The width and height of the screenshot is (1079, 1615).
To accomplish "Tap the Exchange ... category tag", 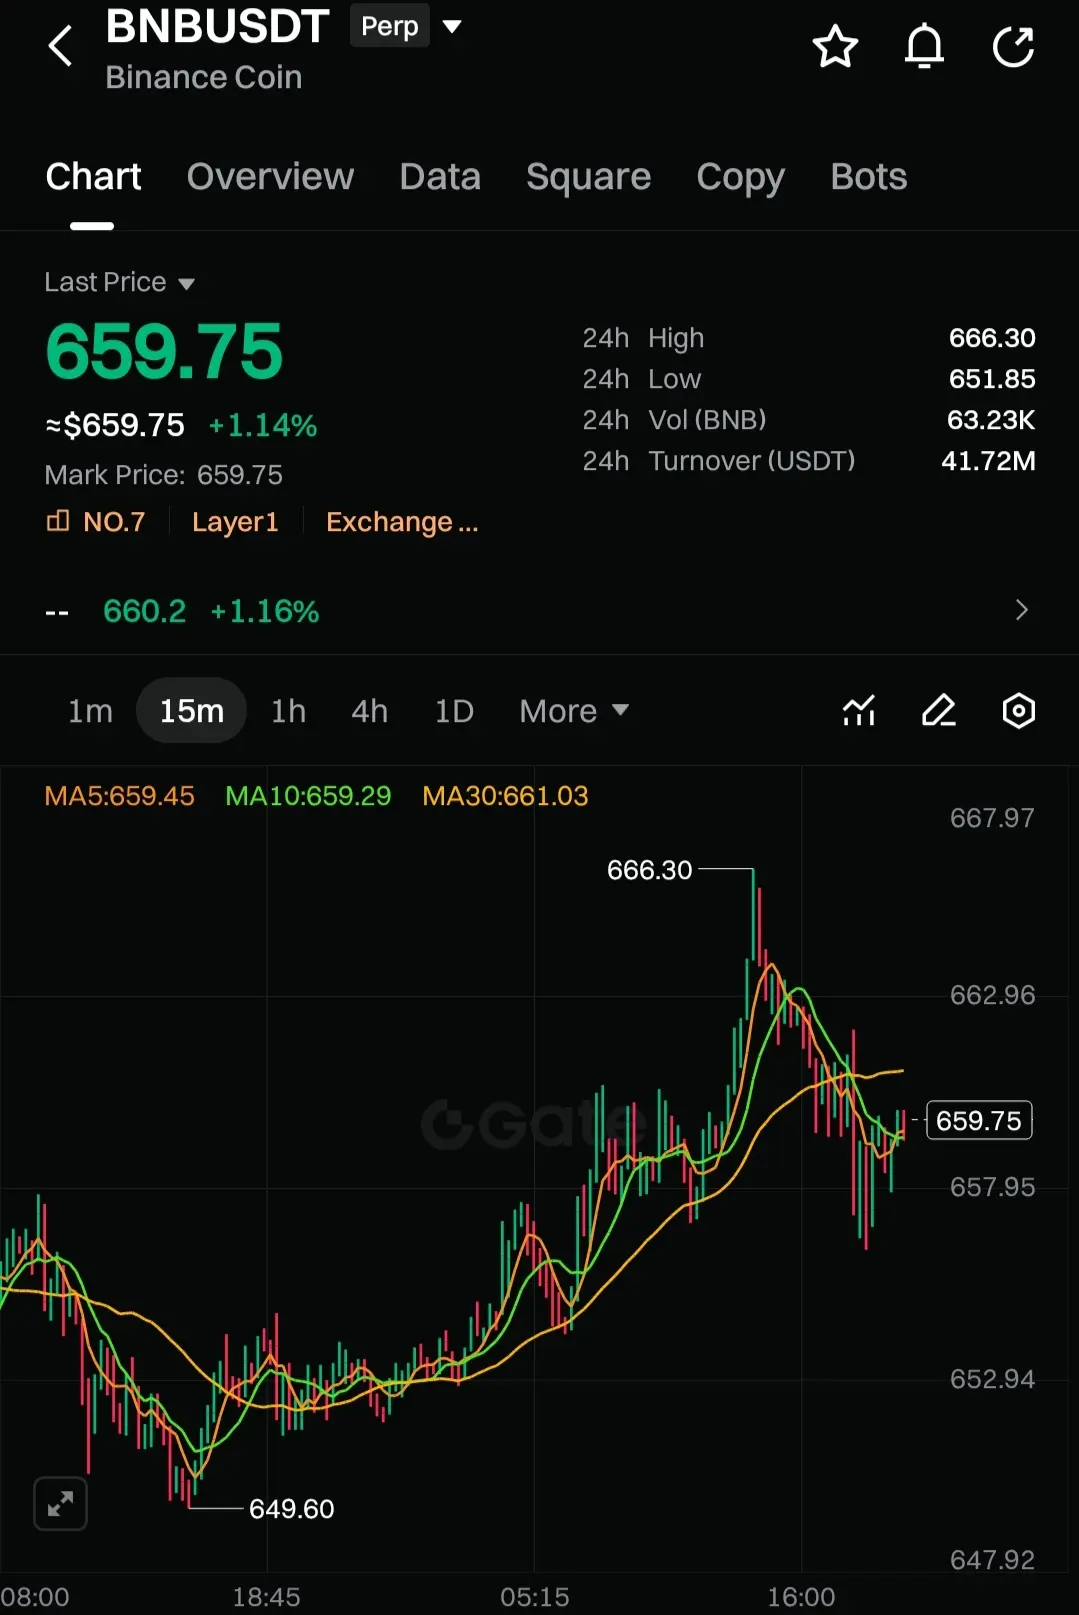I will tap(402, 522).
